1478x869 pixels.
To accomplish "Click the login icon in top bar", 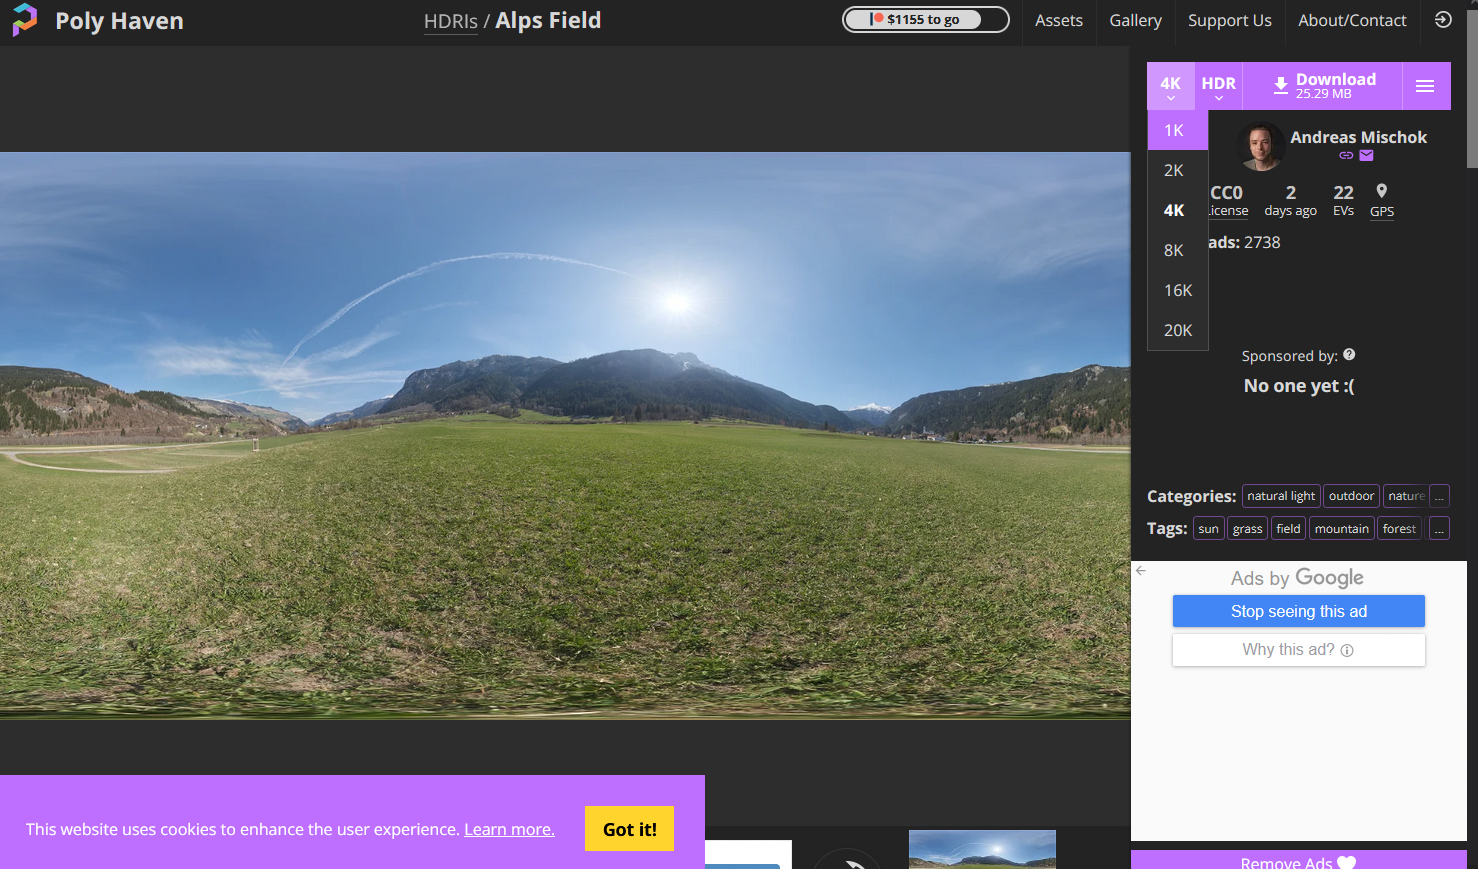I will coord(1442,20).
